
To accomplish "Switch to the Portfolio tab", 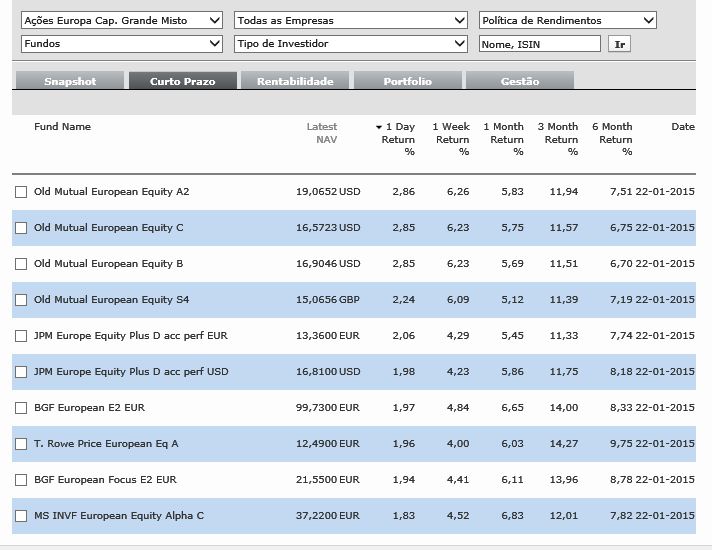I will click(x=408, y=81).
